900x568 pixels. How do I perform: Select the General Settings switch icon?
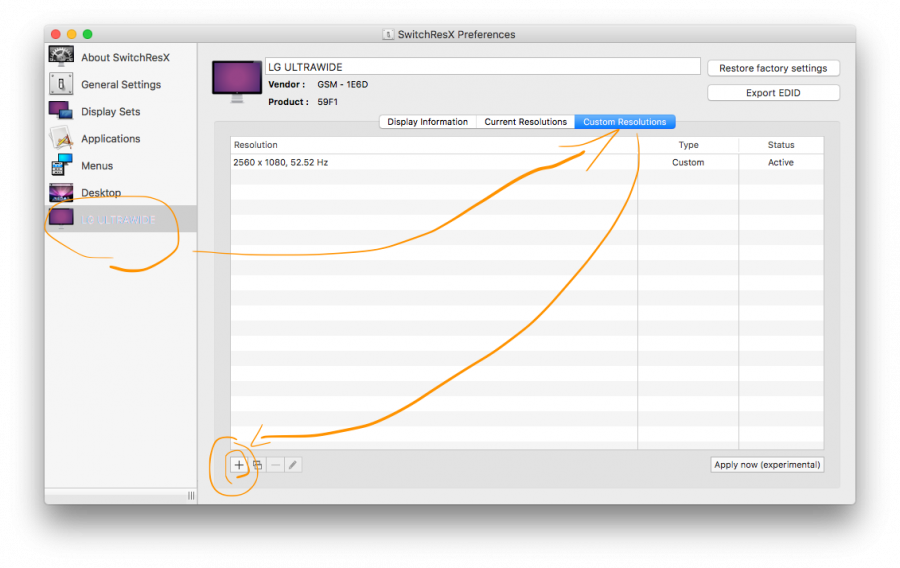(62, 84)
